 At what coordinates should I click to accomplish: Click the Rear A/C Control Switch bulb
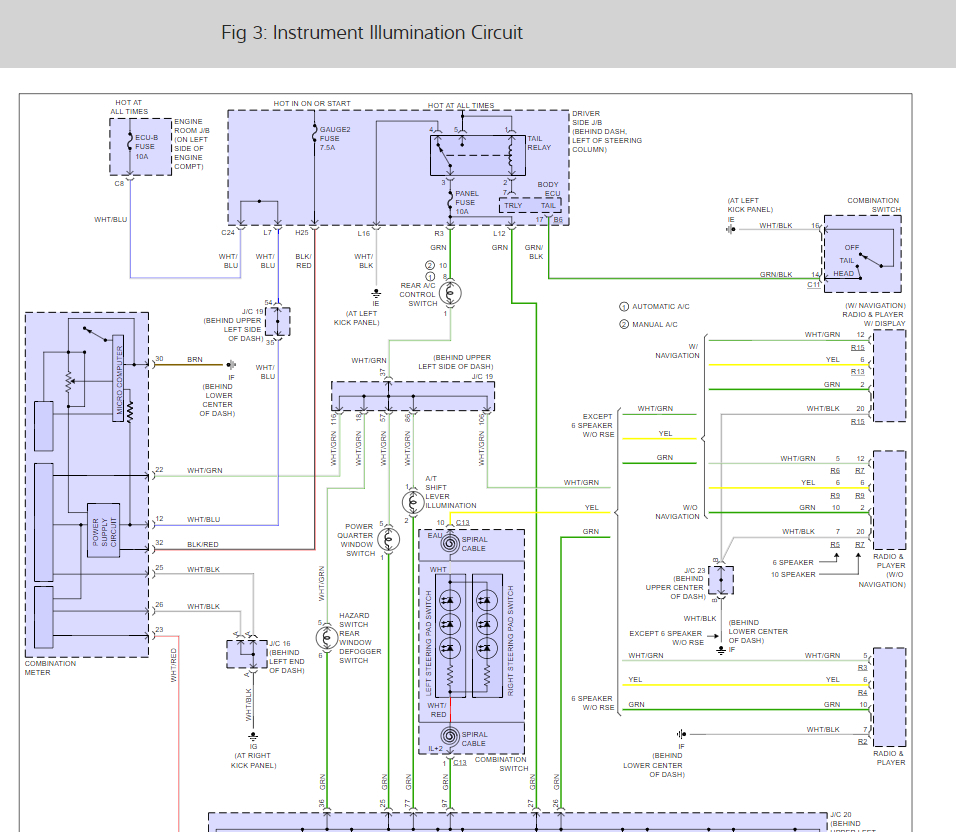450,294
